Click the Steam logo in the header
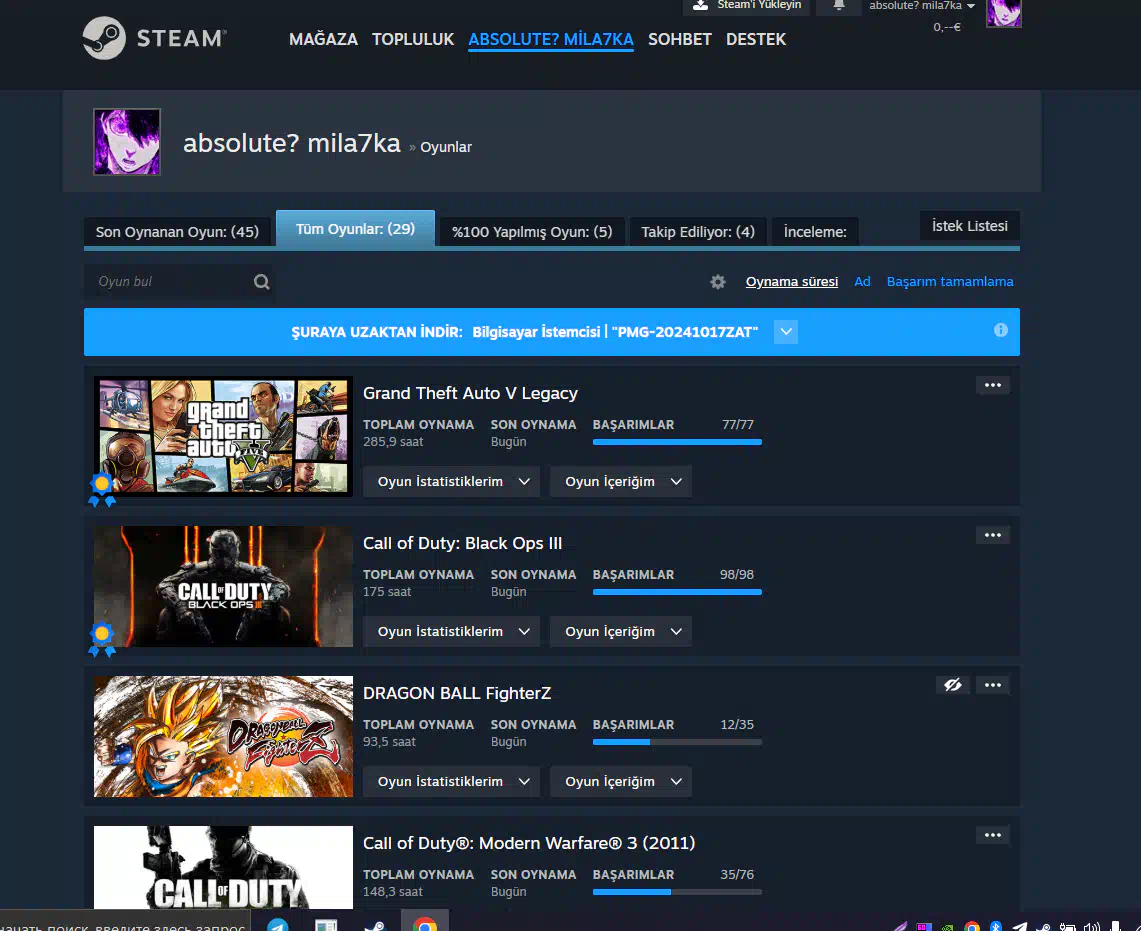Viewport: 1141px width, 931px height. [x=154, y=38]
